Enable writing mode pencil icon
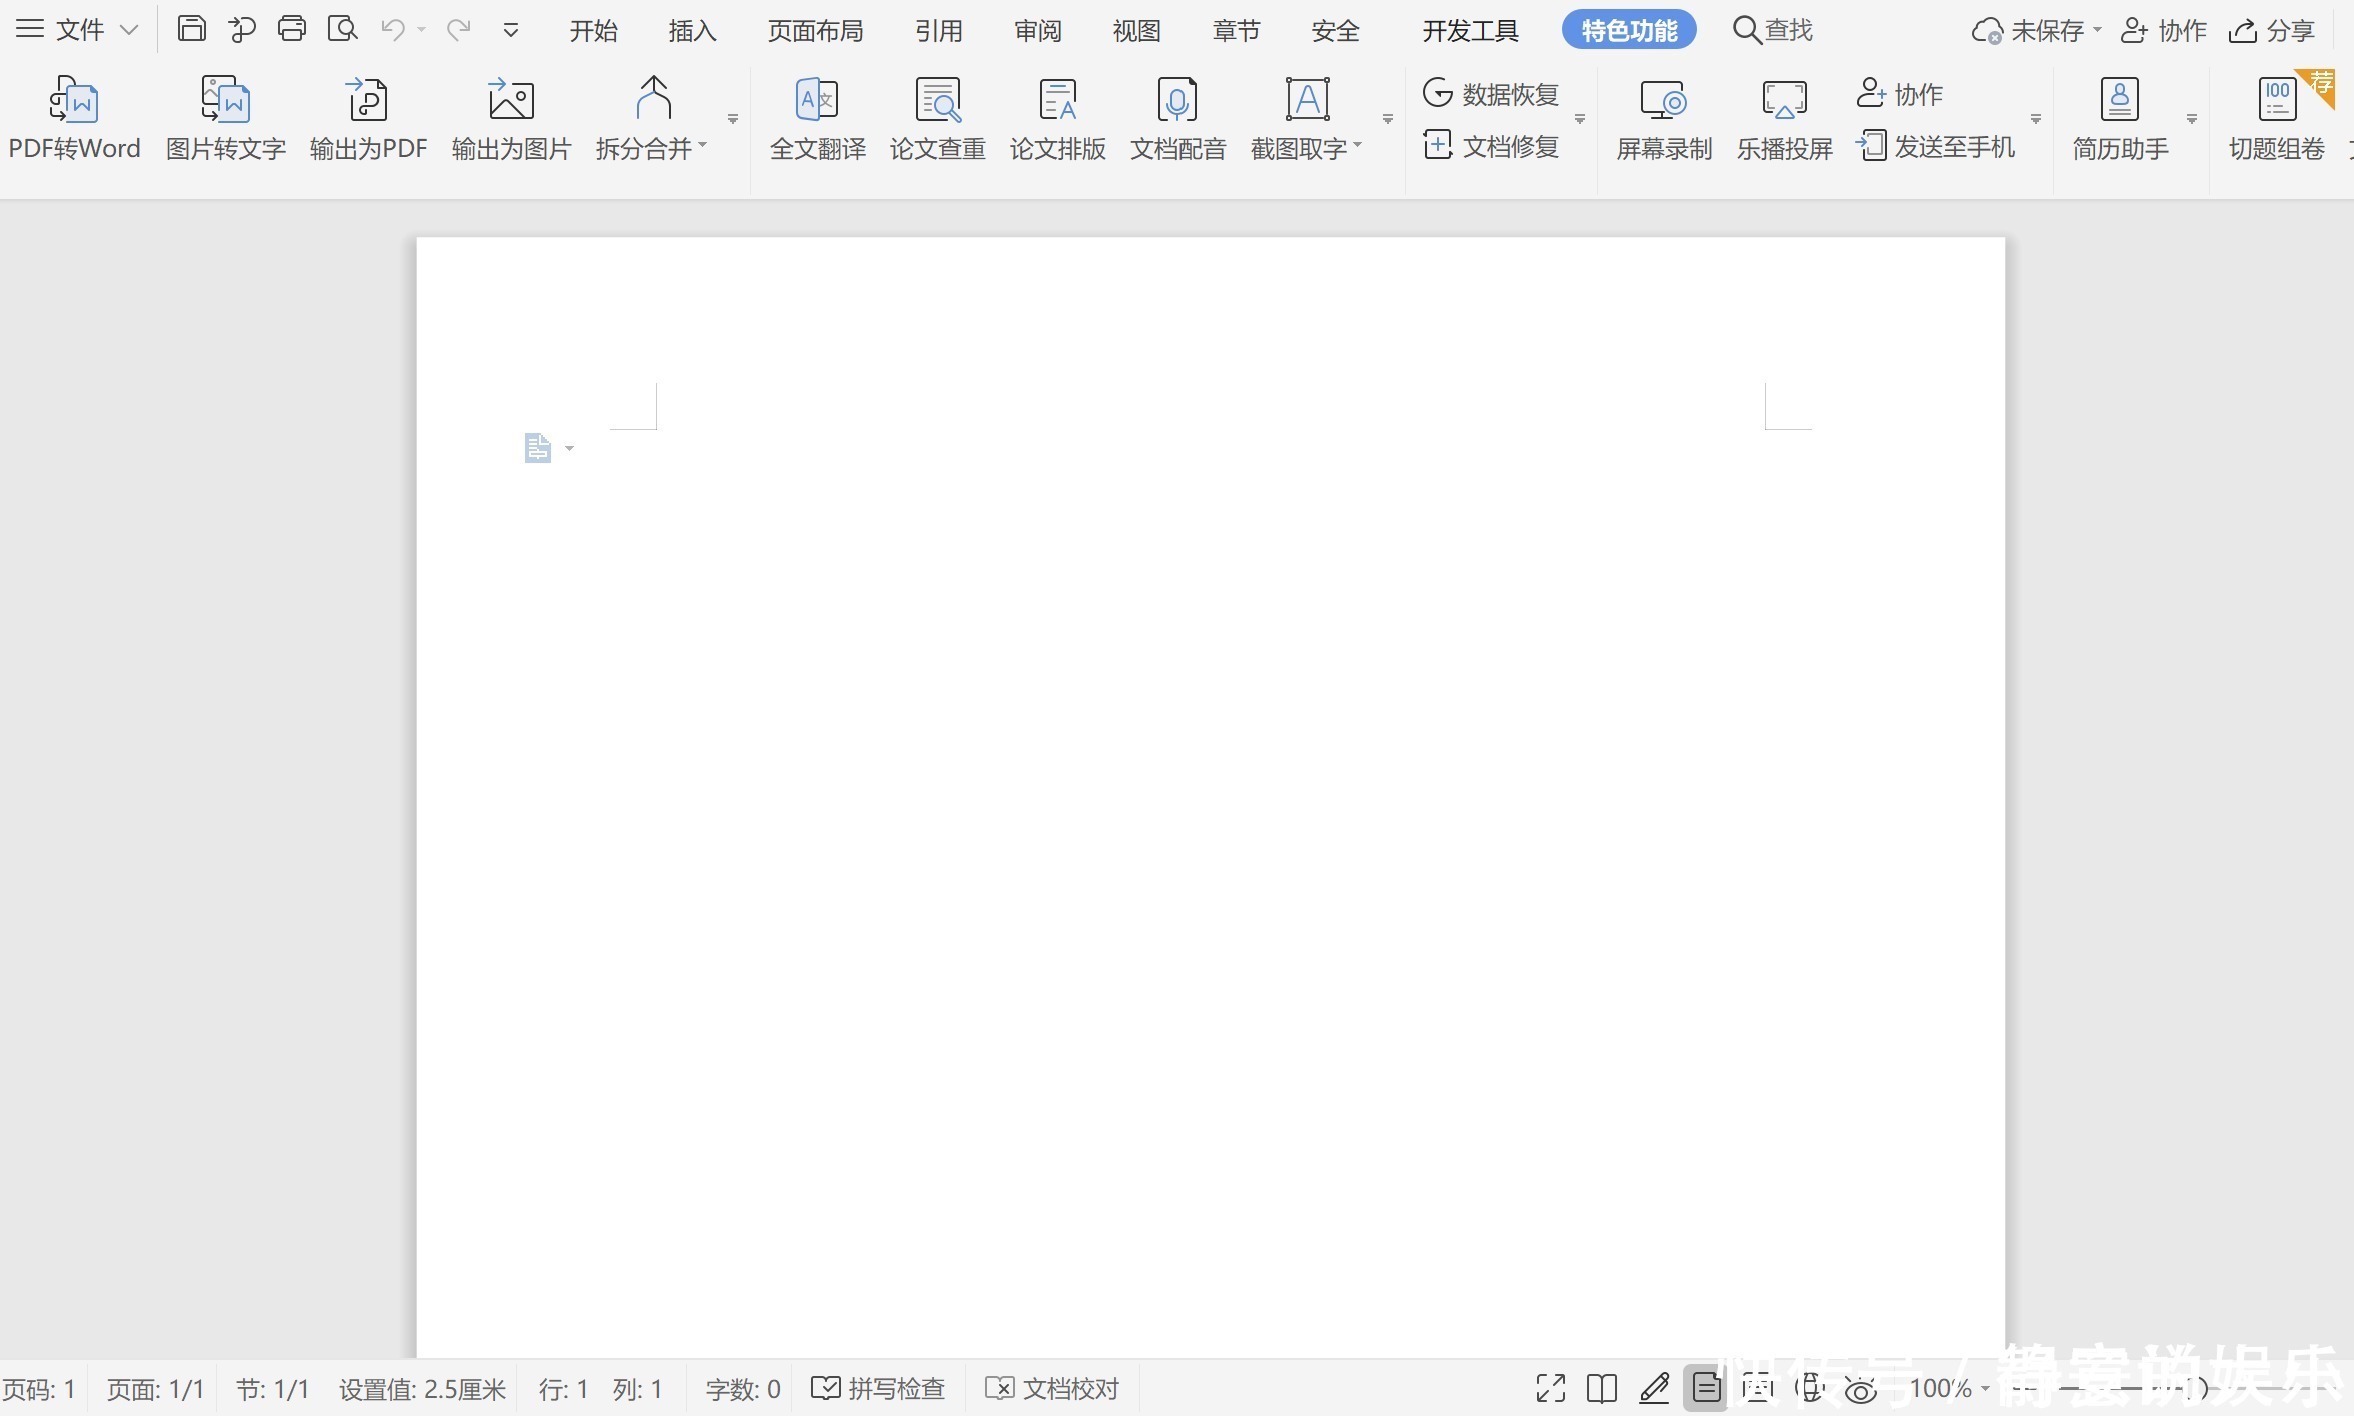This screenshot has height=1416, width=2354. (1654, 1388)
